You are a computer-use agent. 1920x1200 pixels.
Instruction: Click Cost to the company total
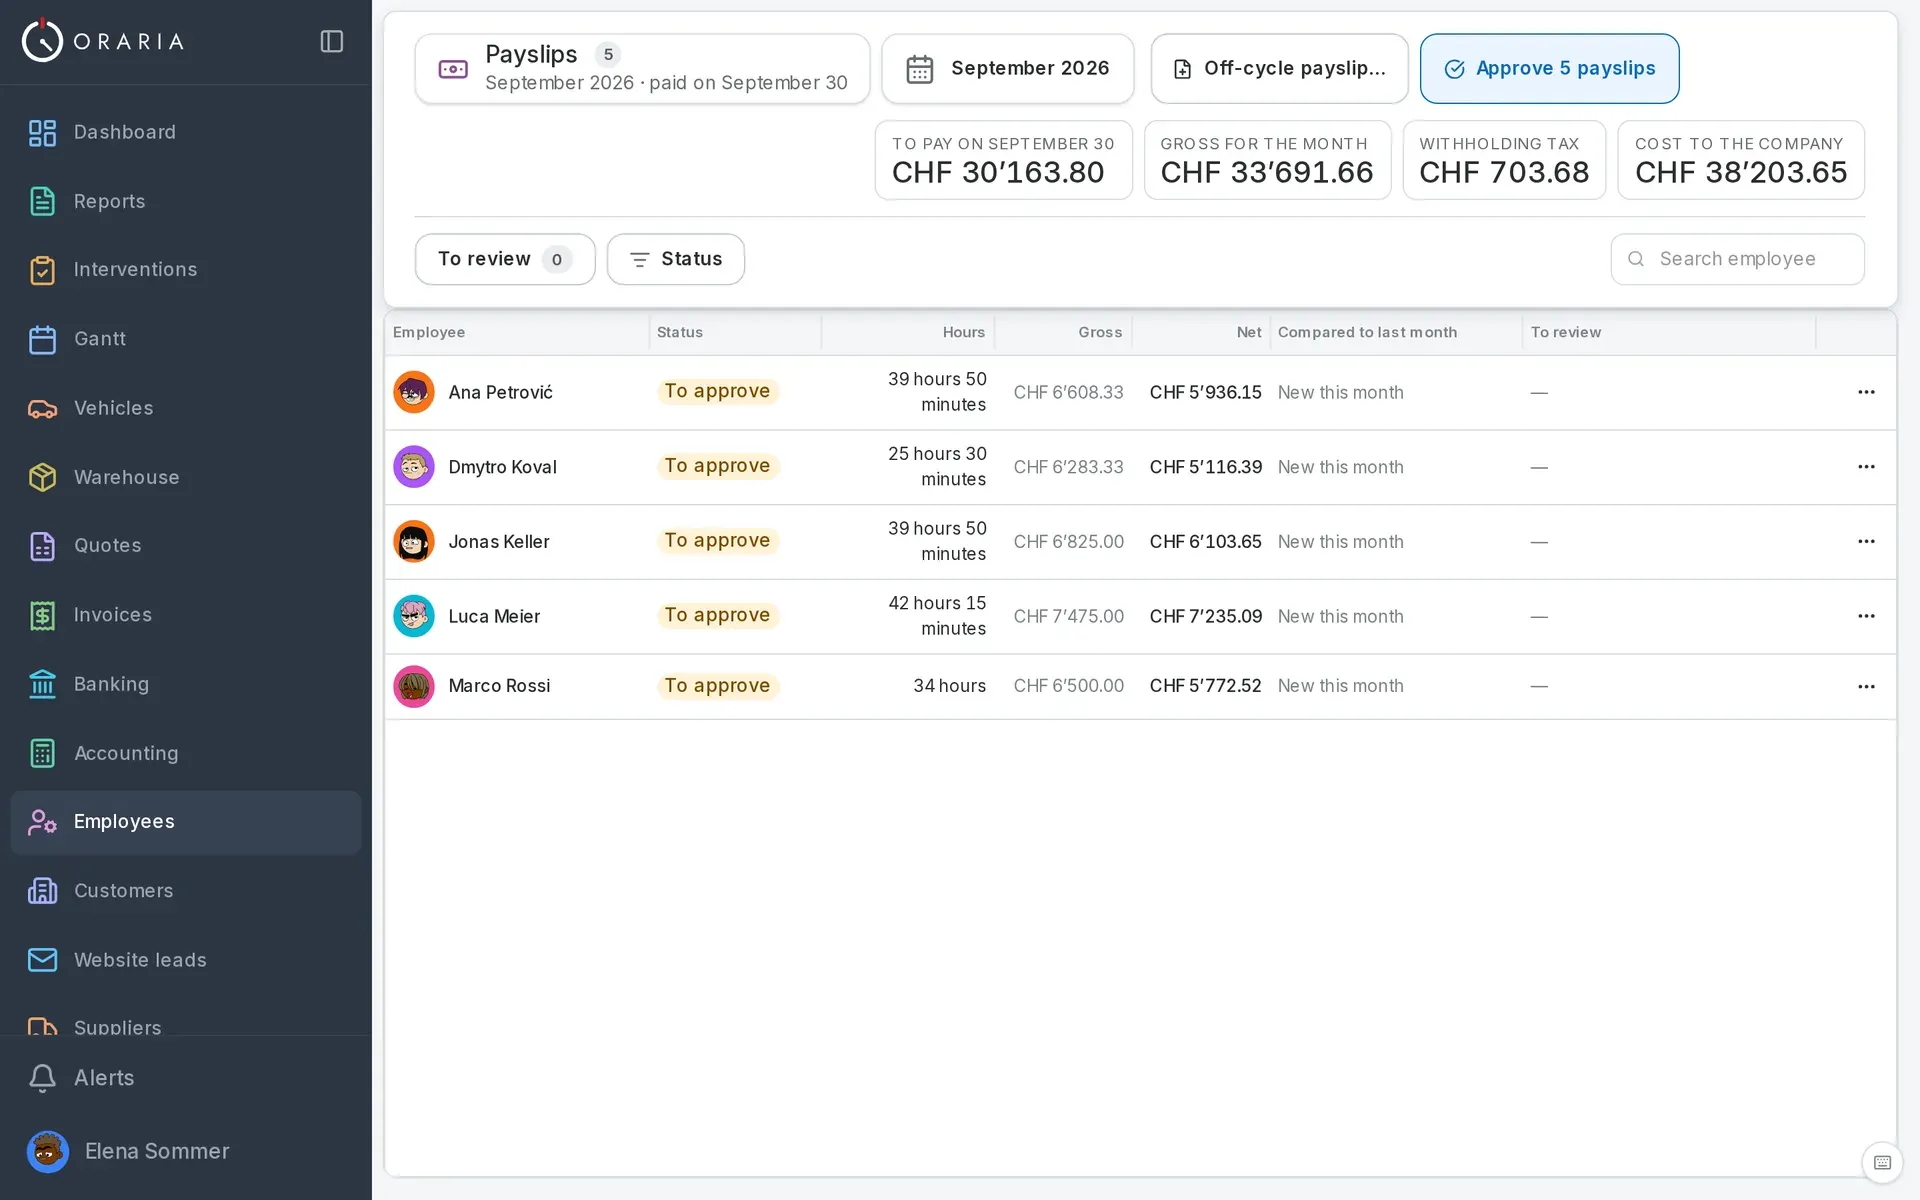coord(1740,160)
